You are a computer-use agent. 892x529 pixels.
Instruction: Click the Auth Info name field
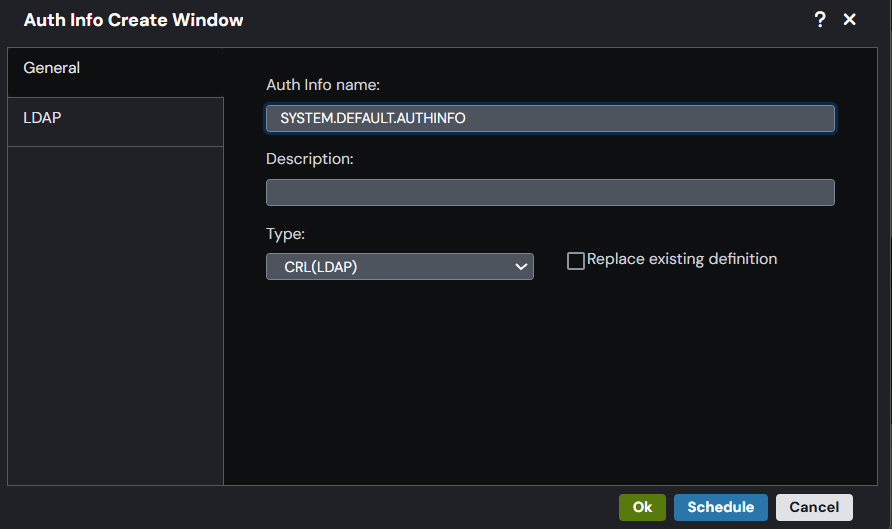[x=550, y=118]
